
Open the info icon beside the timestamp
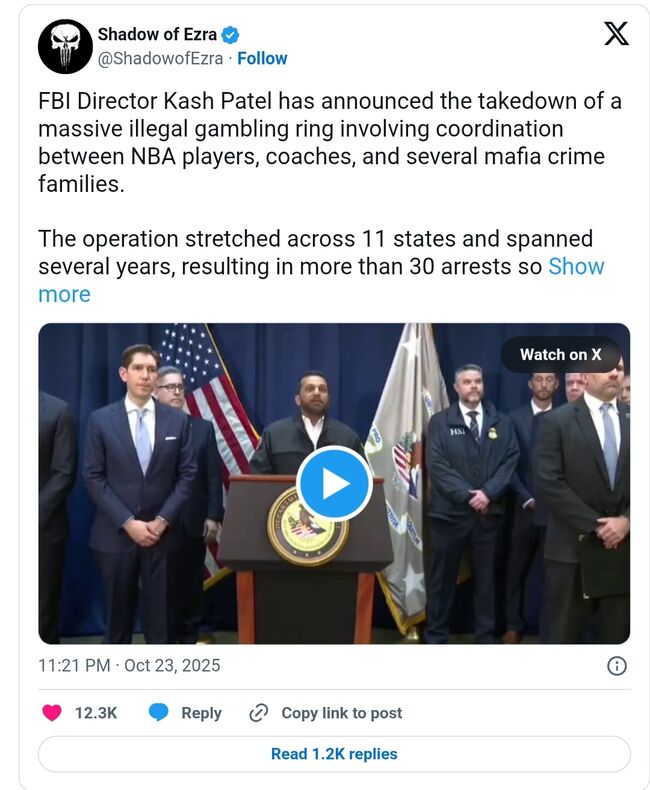[x=618, y=666]
